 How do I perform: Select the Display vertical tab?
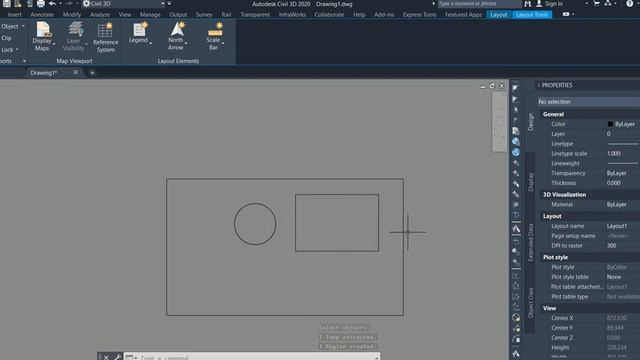[530, 182]
